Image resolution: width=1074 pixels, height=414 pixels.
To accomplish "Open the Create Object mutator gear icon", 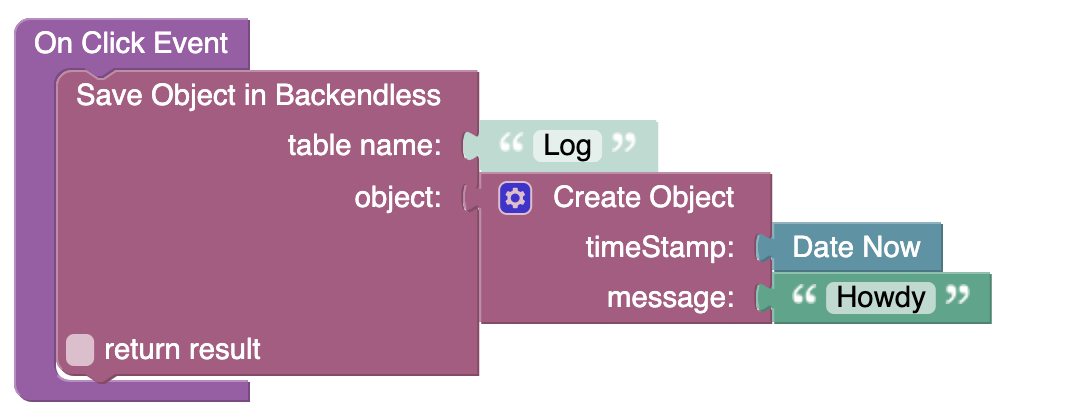I will [514, 198].
